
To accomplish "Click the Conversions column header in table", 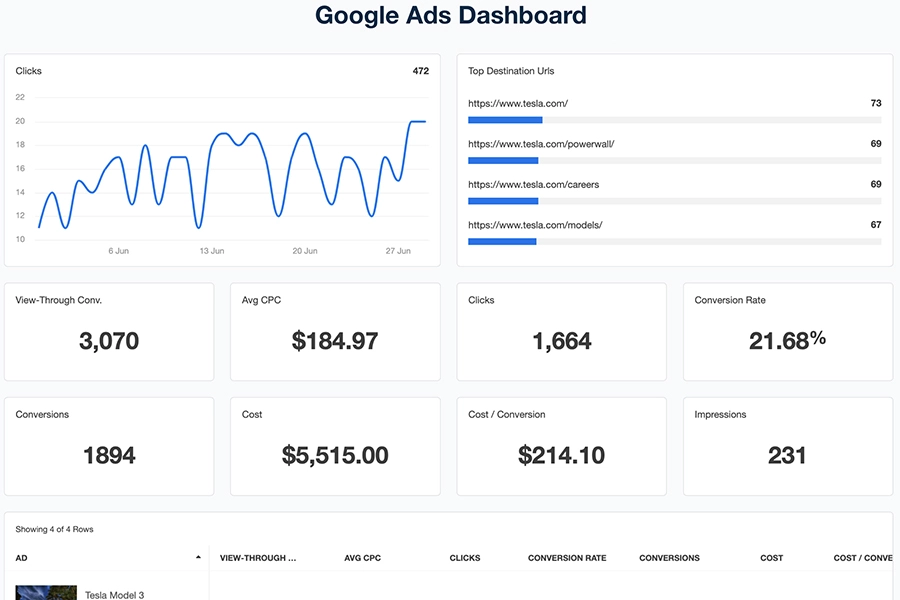I will 669,558.
